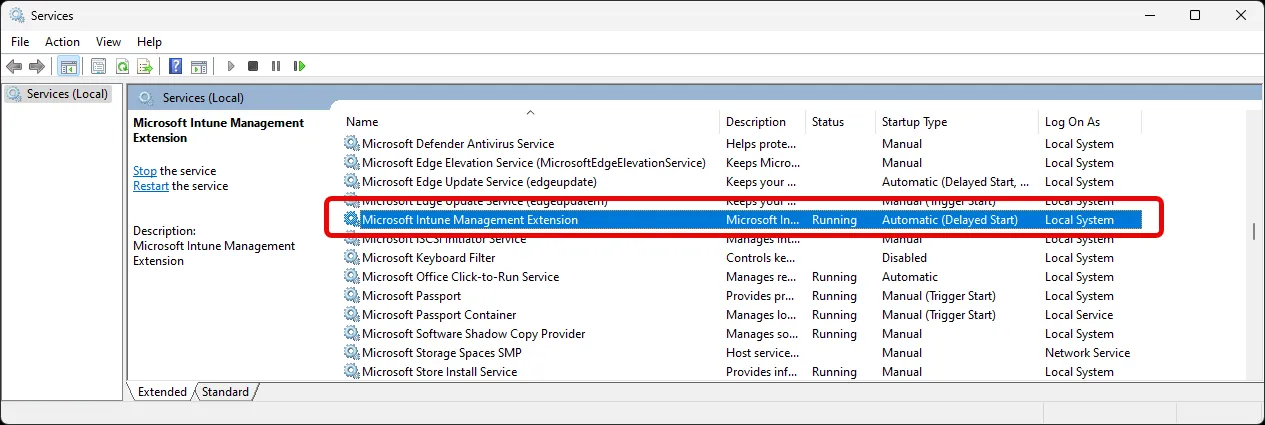This screenshot has height=425, width=1265.
Task: Click Host service description of Storage Spaces SMP
Action: [x=761, y=353]
